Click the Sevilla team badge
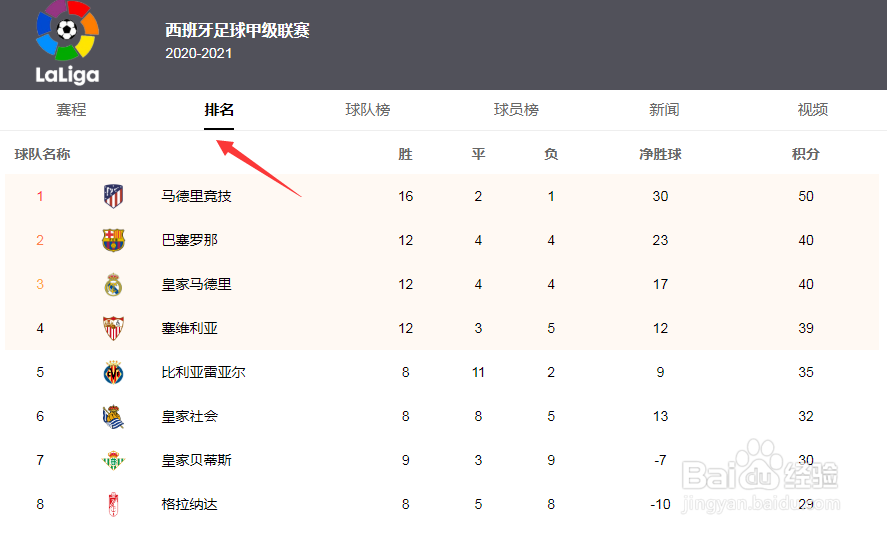 pyautogui.click(x=113, y=328)
